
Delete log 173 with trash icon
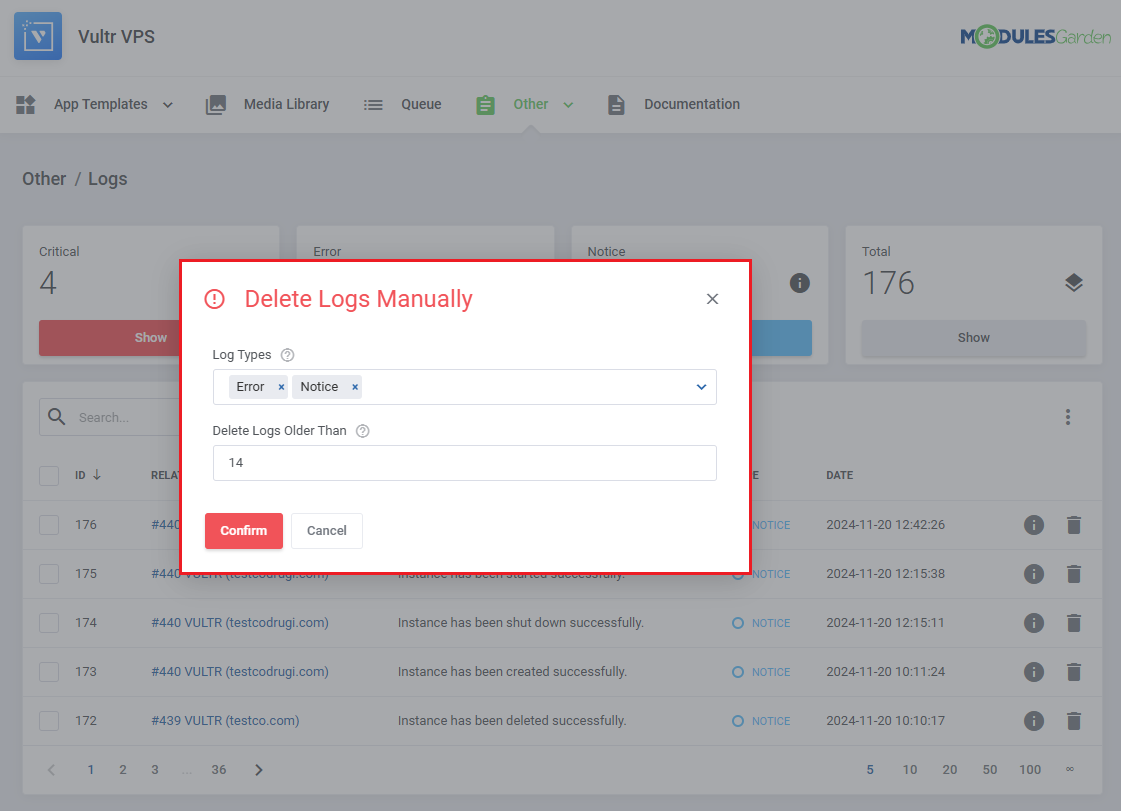(1073, 672)
